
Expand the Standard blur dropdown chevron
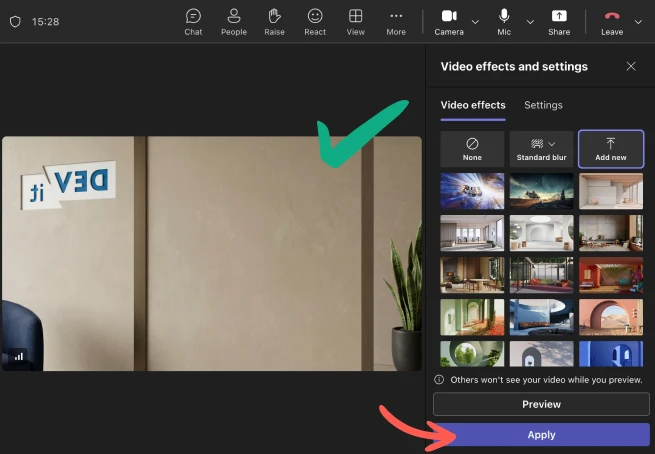[x=552, y=144]
